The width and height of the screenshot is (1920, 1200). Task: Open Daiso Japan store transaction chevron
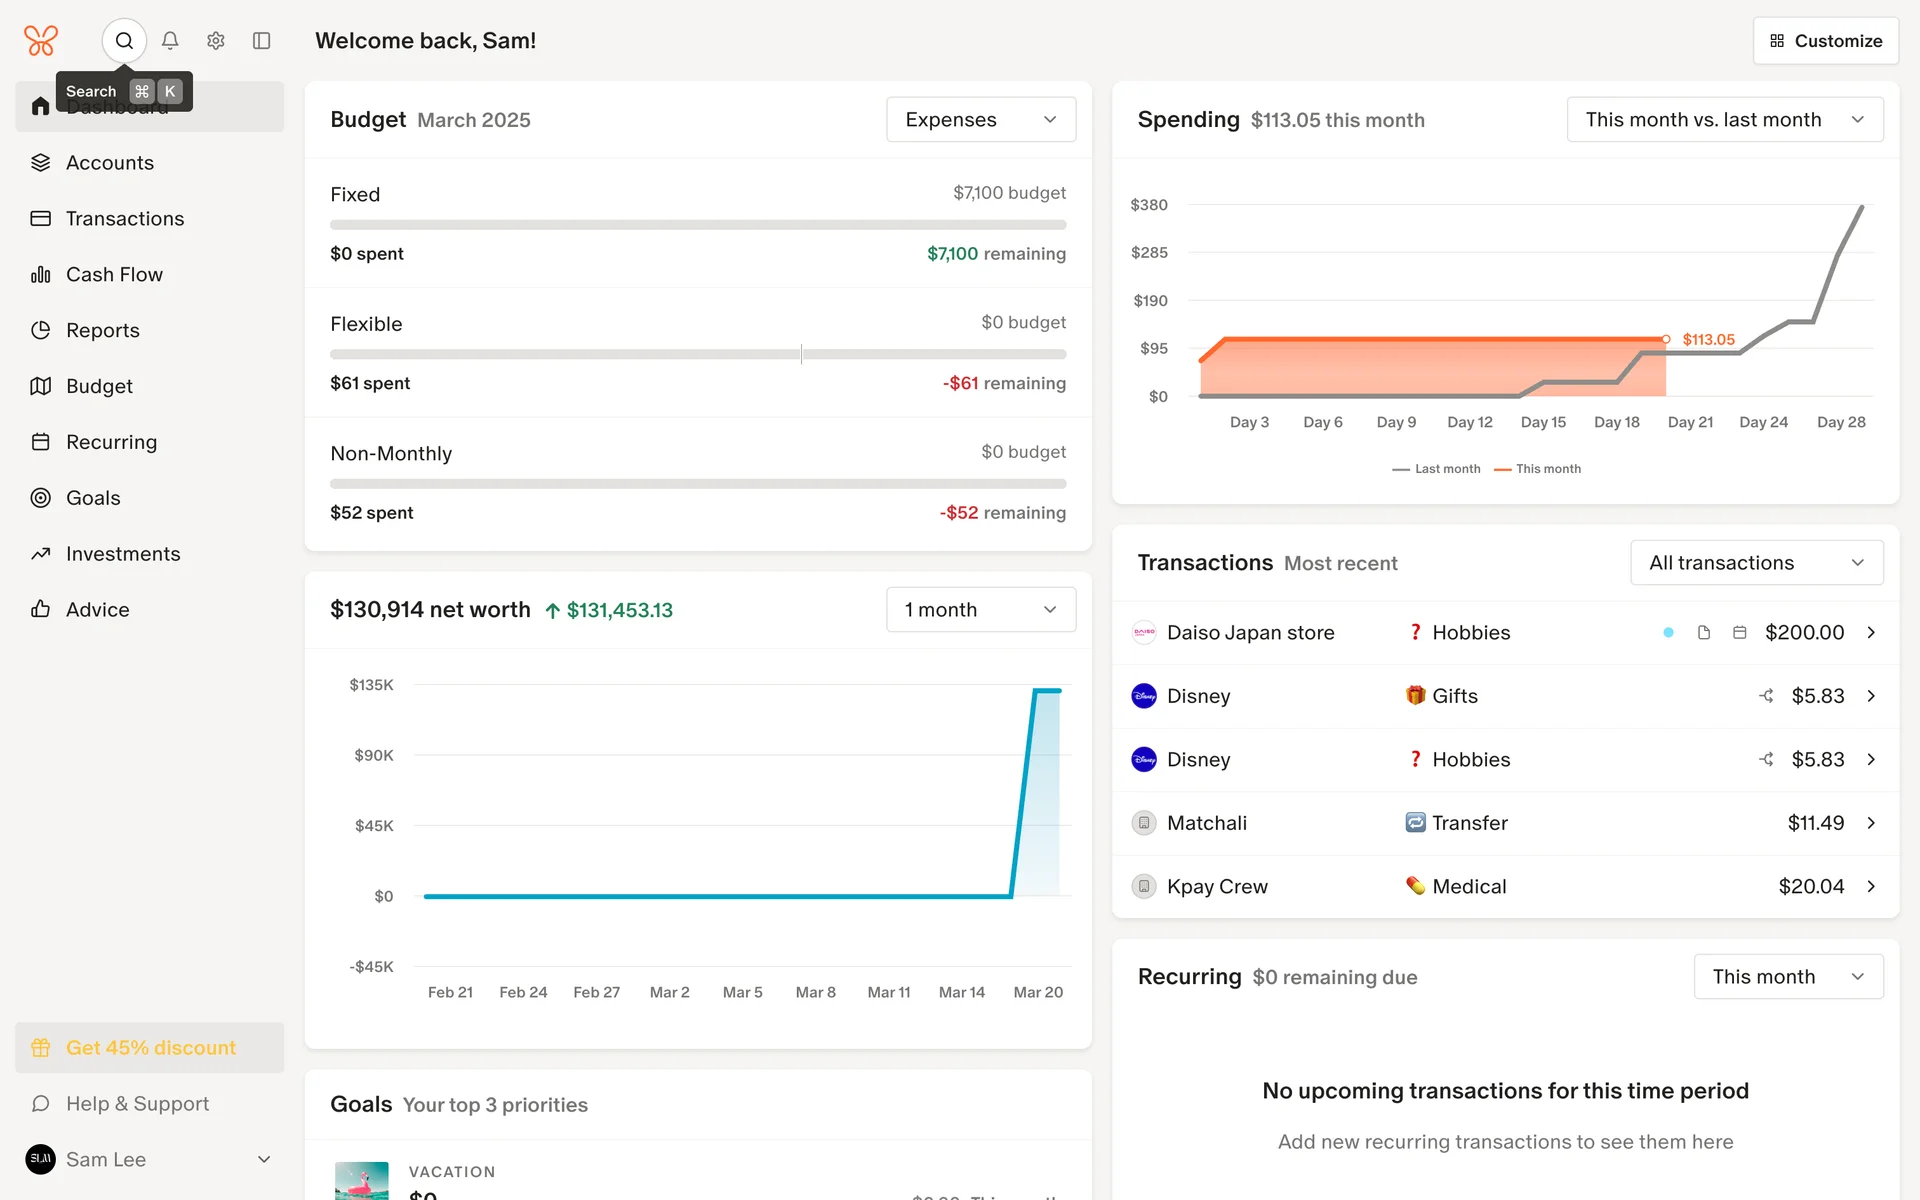pyautogui.click(x=1871, y=633)
